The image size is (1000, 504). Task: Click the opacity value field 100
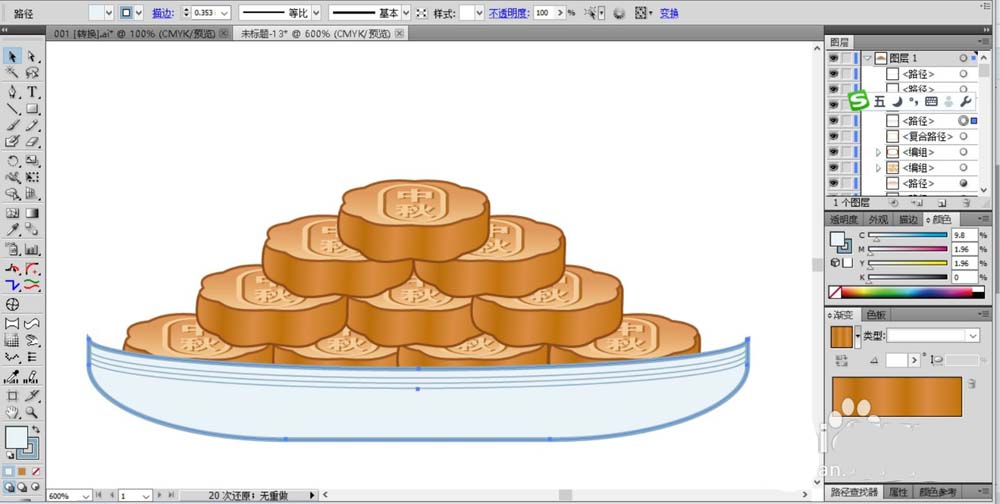tap(544, 13)
